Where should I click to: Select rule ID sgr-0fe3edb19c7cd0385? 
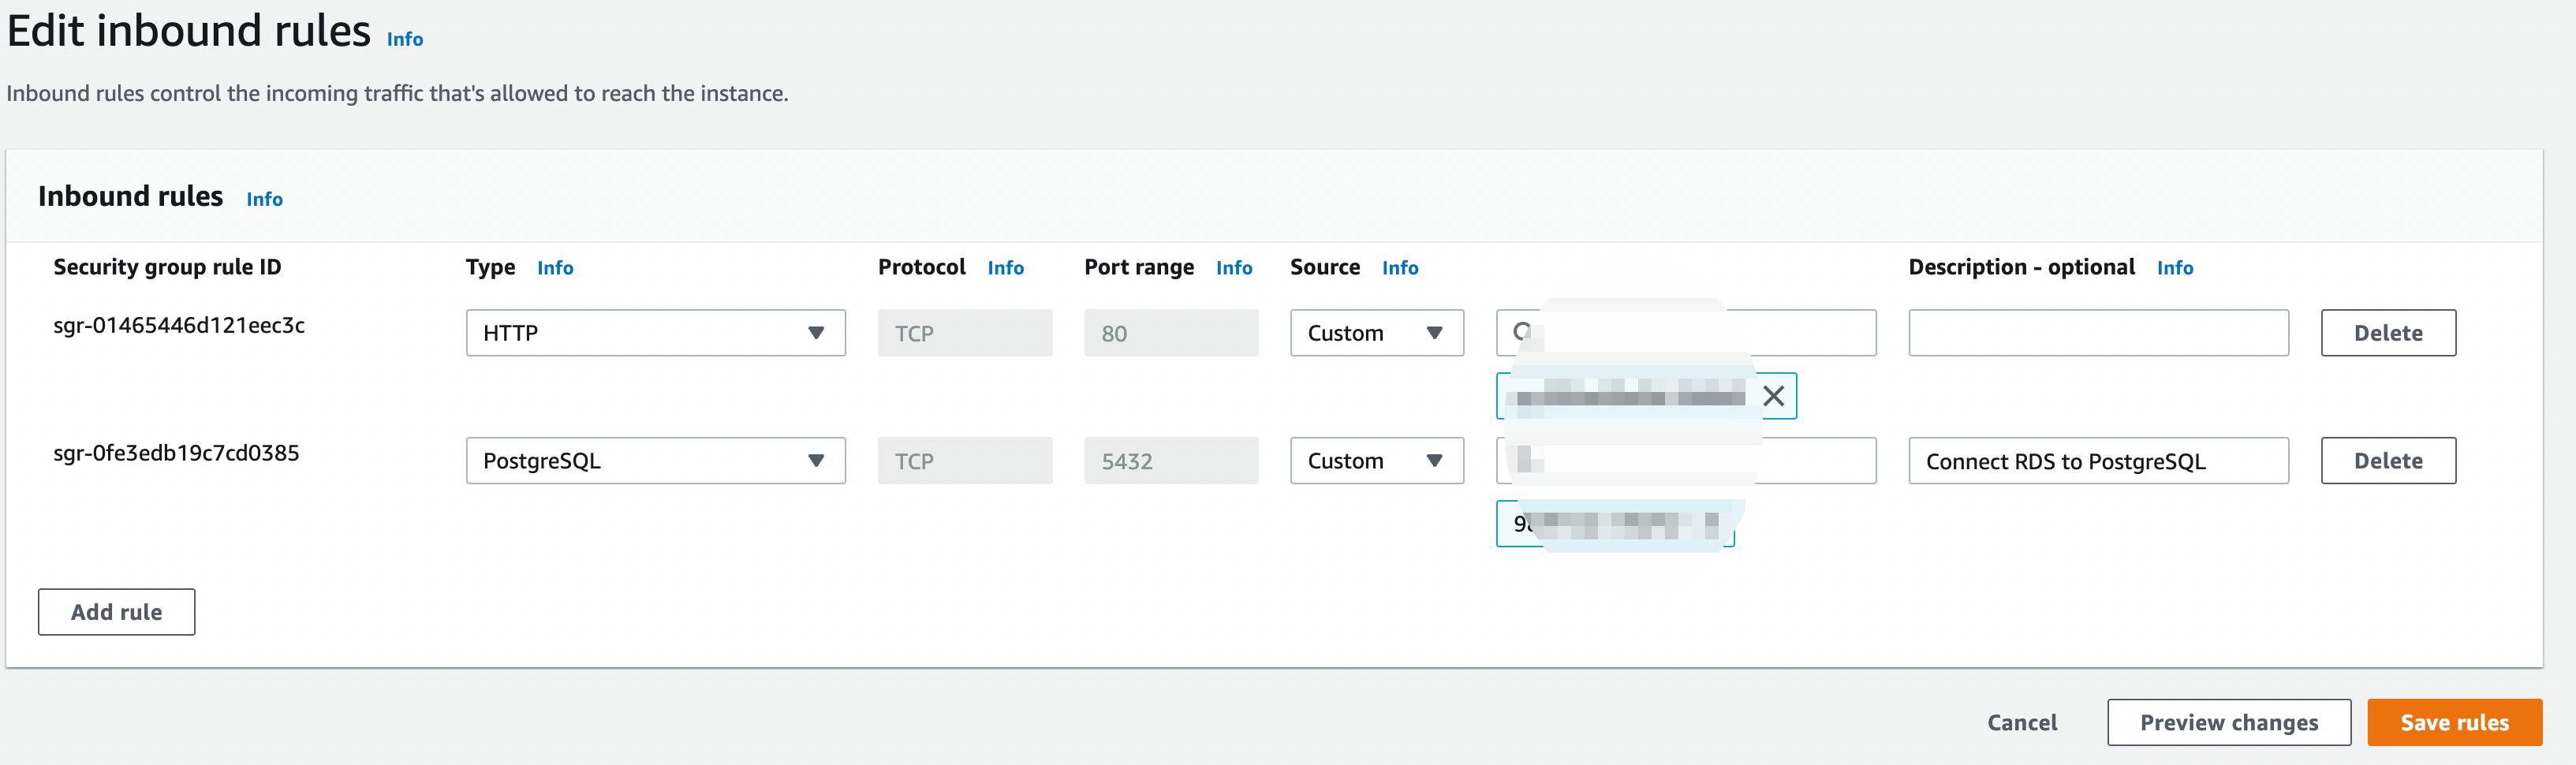click(176, 453)
